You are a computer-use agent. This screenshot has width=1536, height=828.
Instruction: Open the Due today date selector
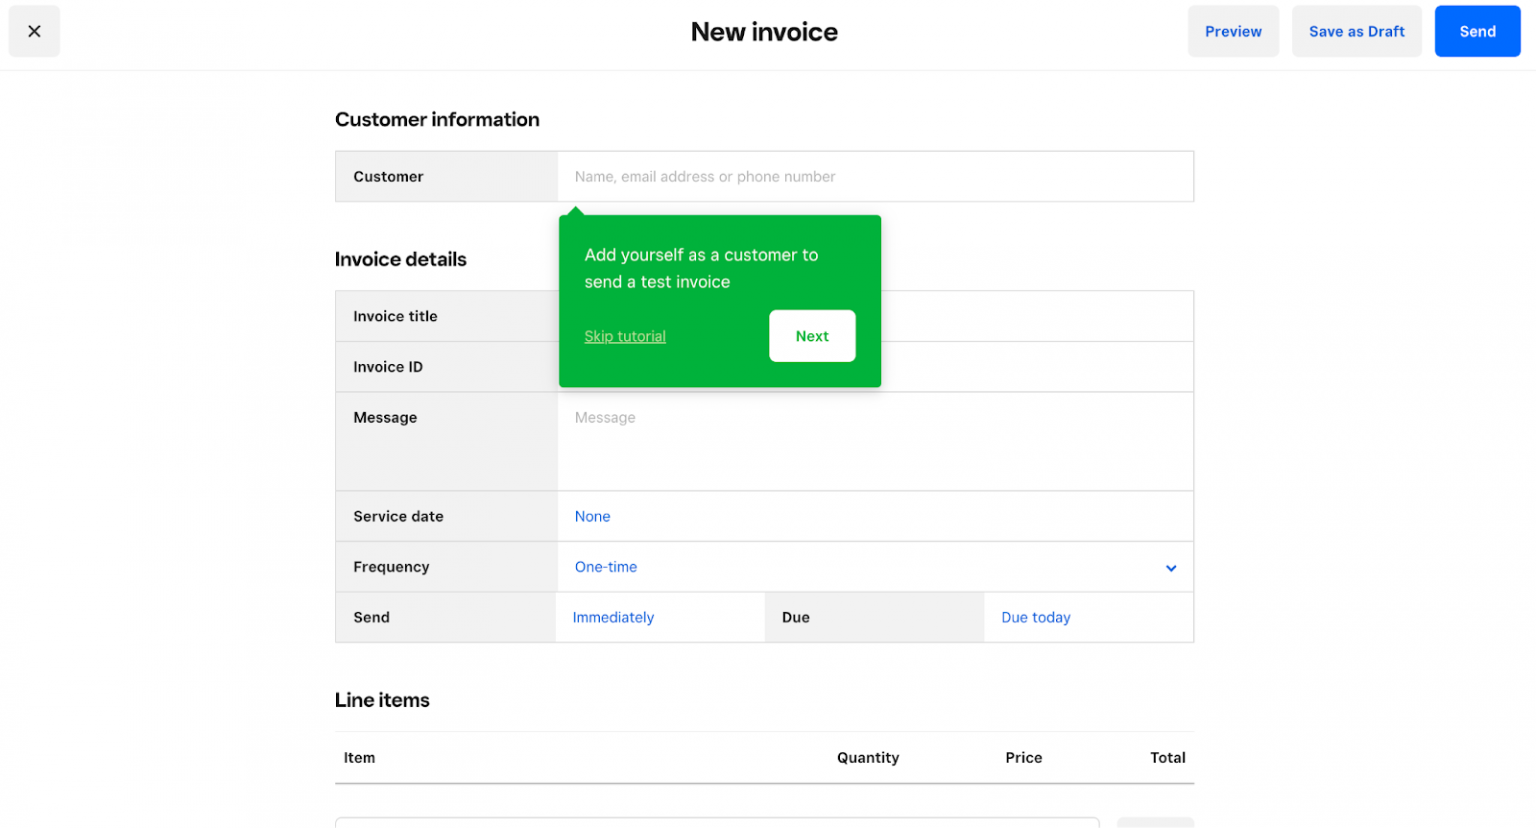[1035, 618]
